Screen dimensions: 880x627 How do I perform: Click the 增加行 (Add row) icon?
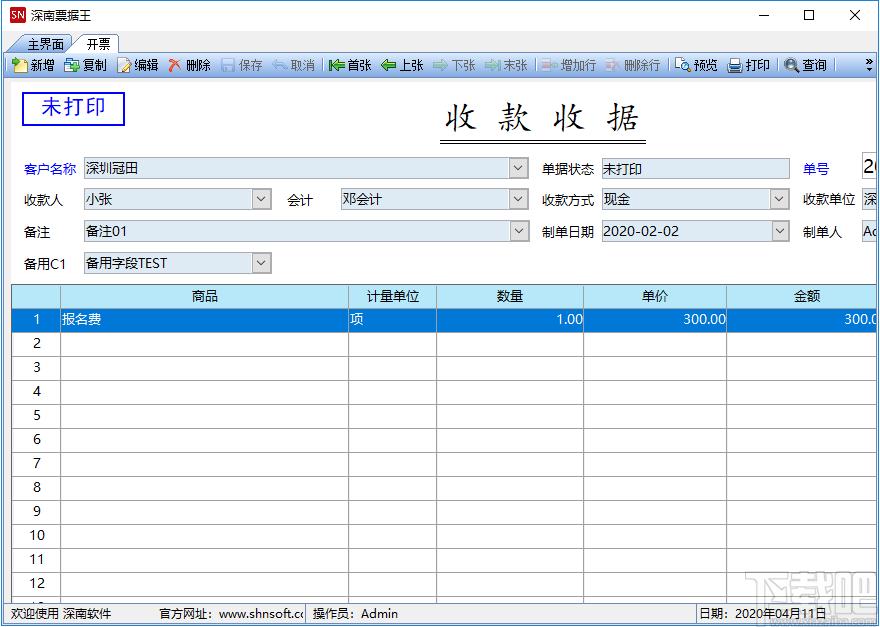coord(569,65)
